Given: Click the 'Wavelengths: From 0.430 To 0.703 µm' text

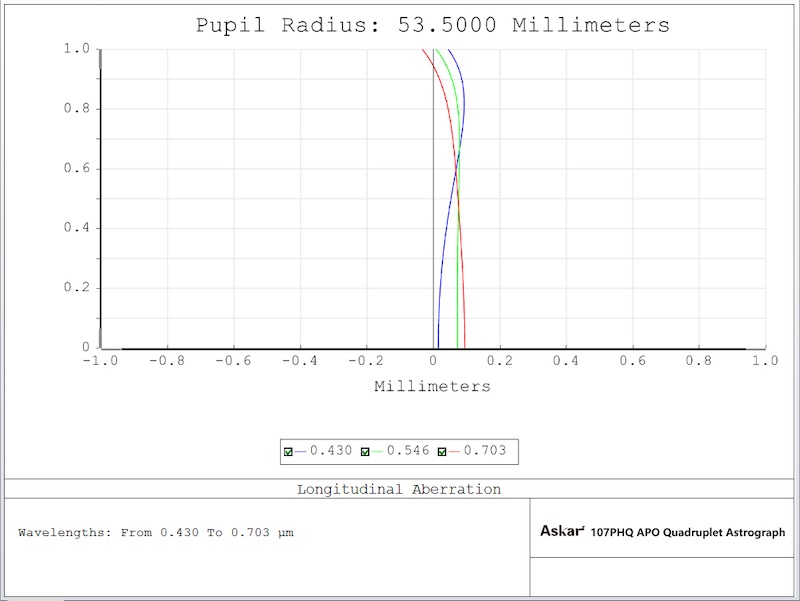Looking at the screenshot, I should 156,533.
